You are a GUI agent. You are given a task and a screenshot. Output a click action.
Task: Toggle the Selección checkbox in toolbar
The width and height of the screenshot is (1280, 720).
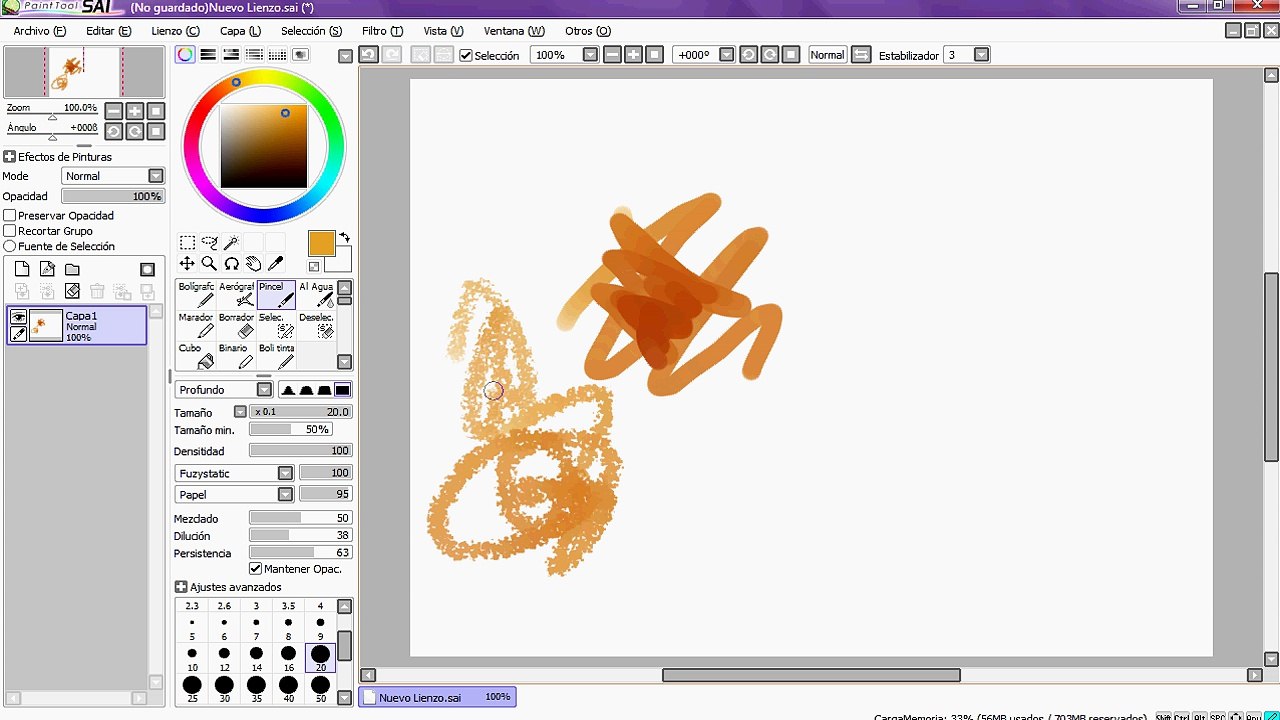coord(465,56)
